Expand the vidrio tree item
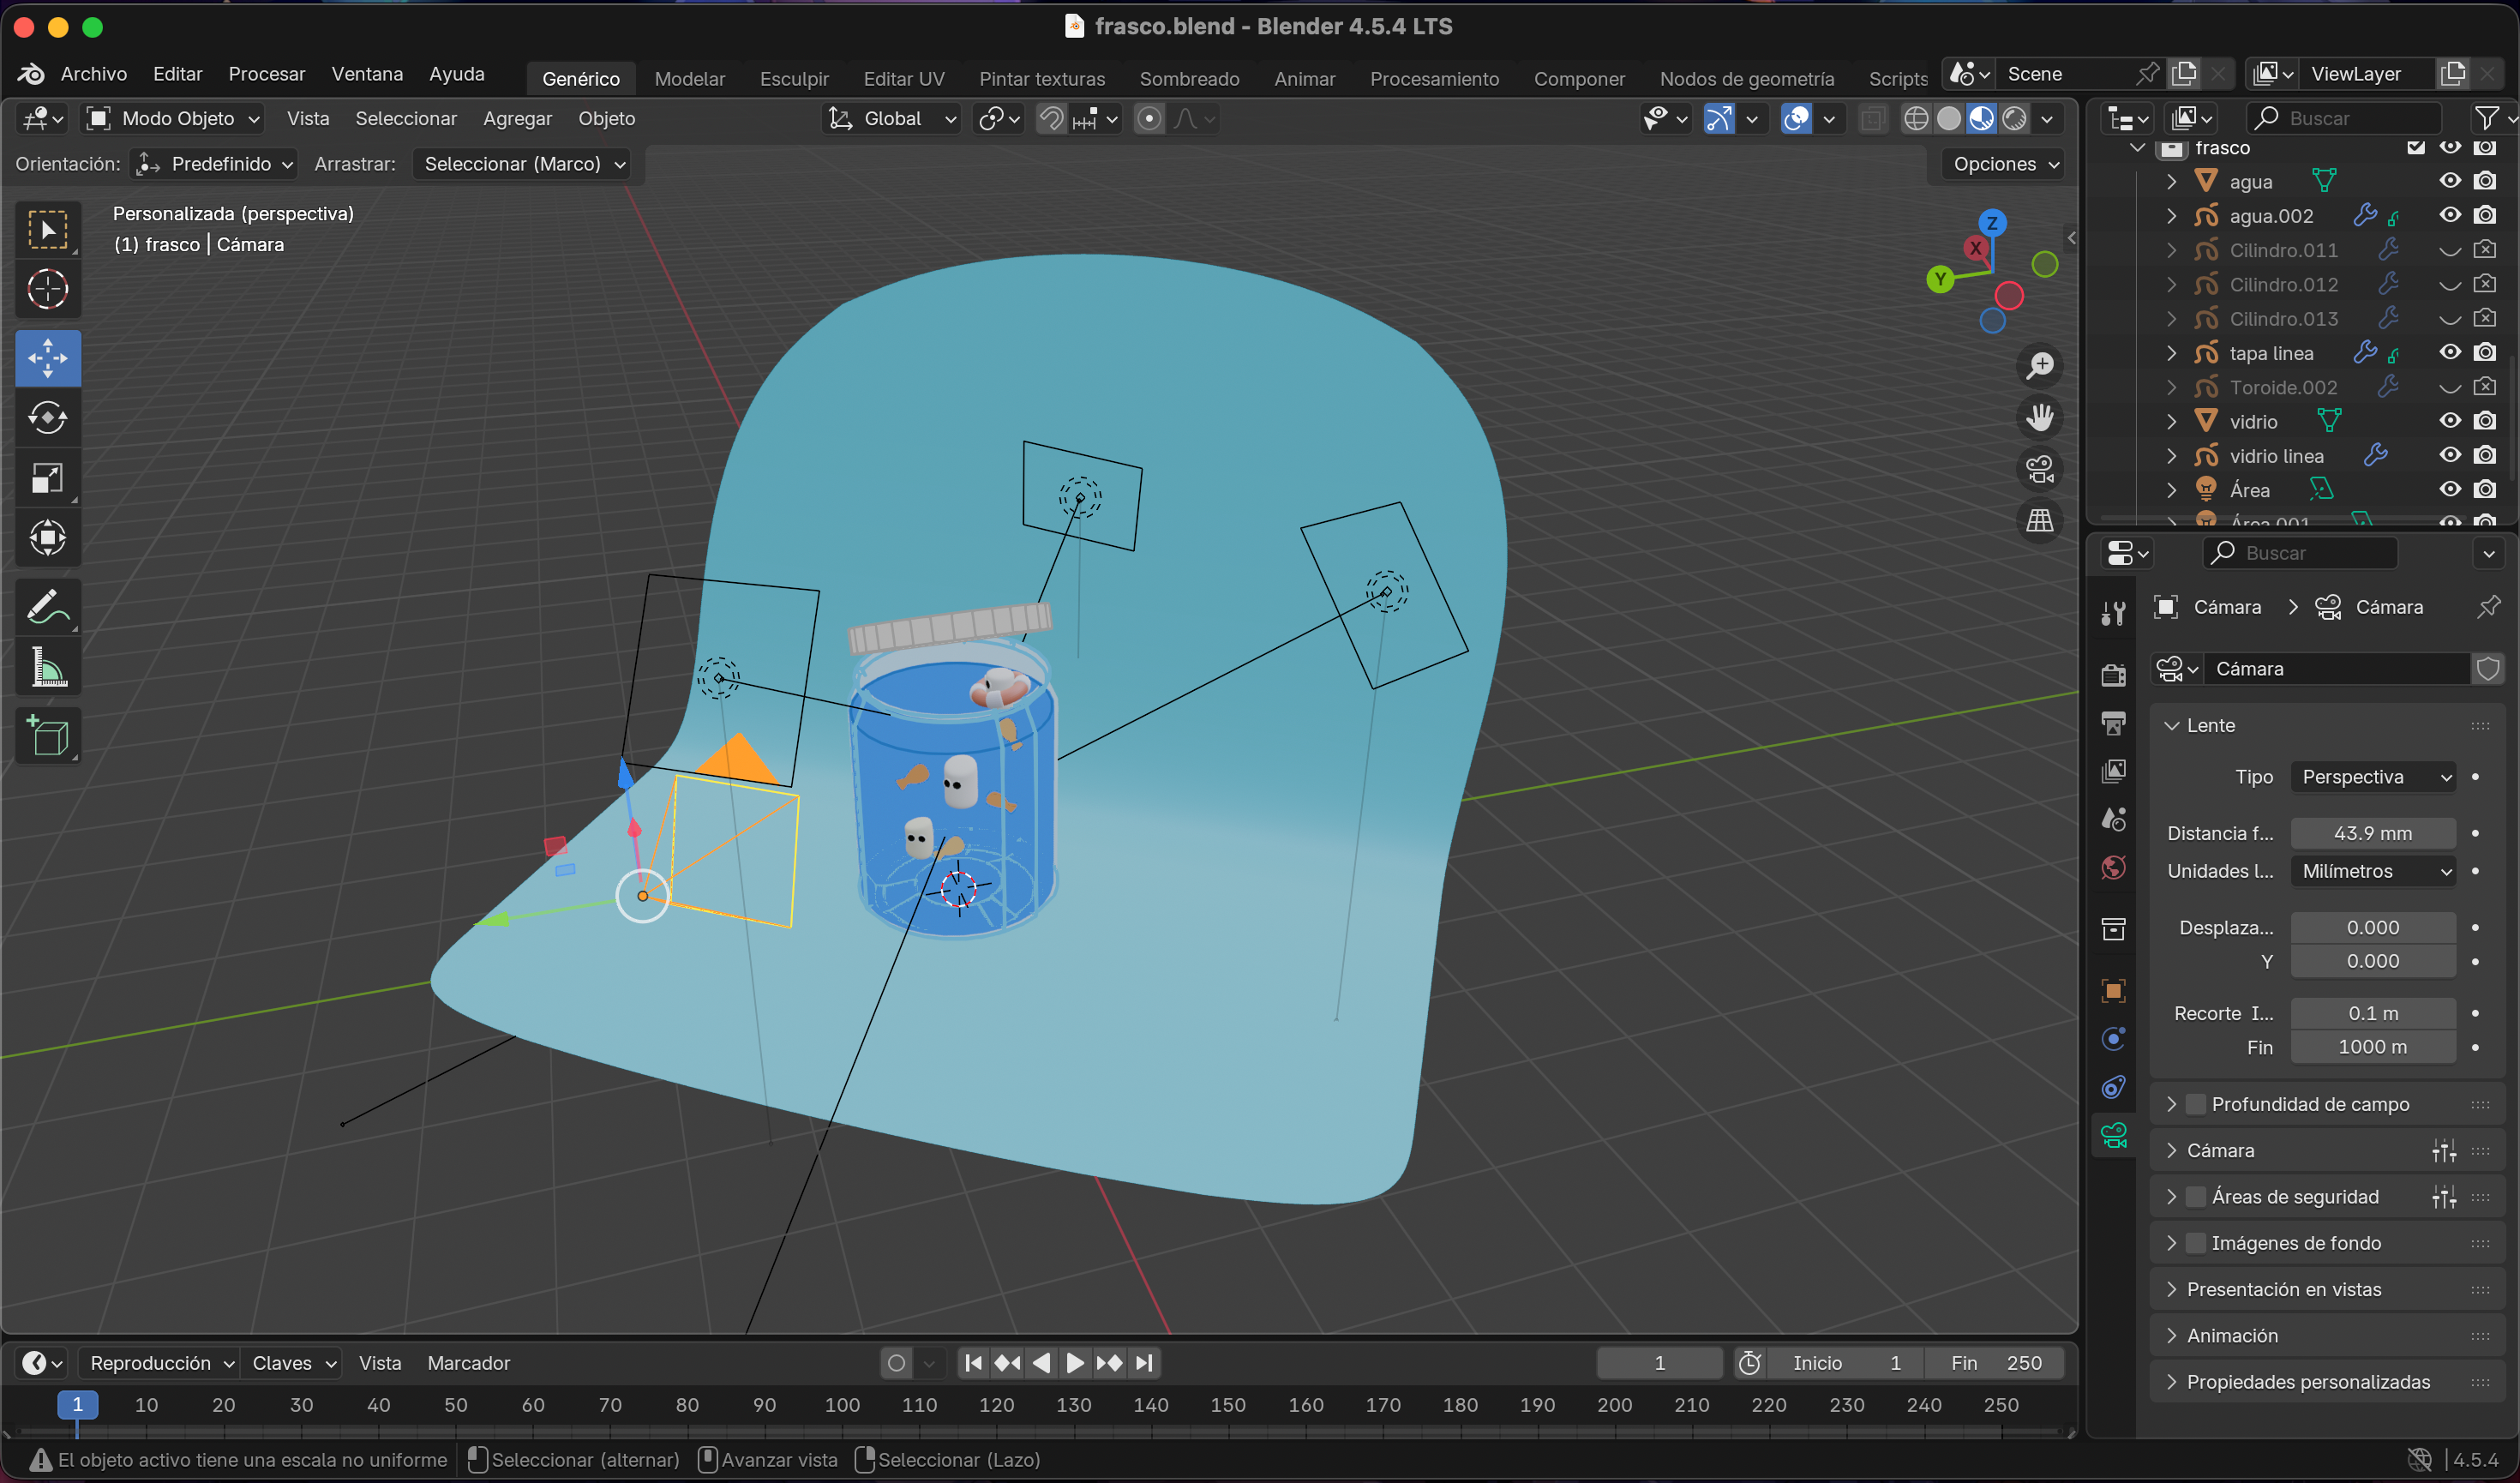 coord(2171,422)
